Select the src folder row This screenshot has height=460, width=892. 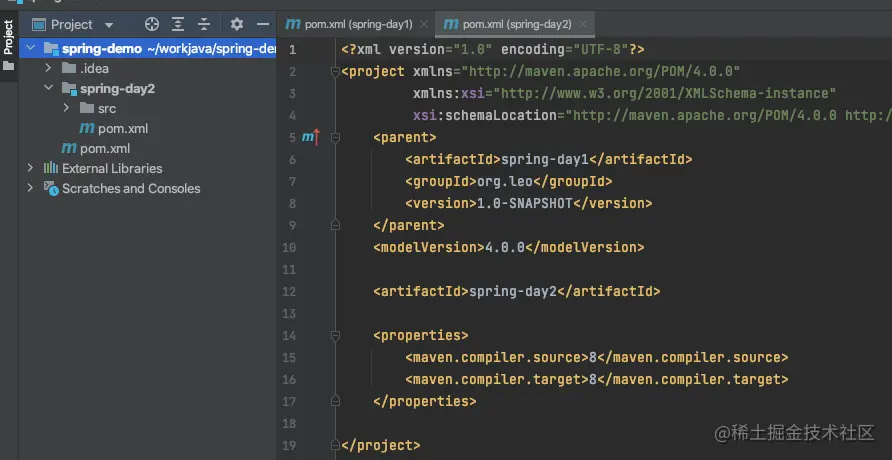tap(148, 108)
